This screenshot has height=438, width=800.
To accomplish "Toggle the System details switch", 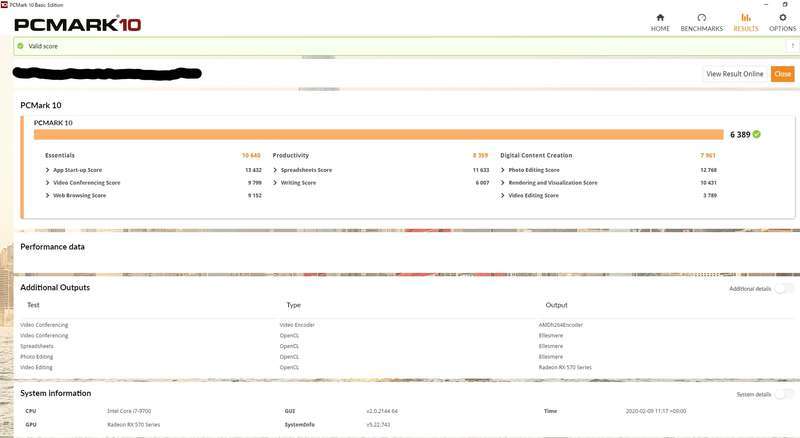I will tap(784, 394).
